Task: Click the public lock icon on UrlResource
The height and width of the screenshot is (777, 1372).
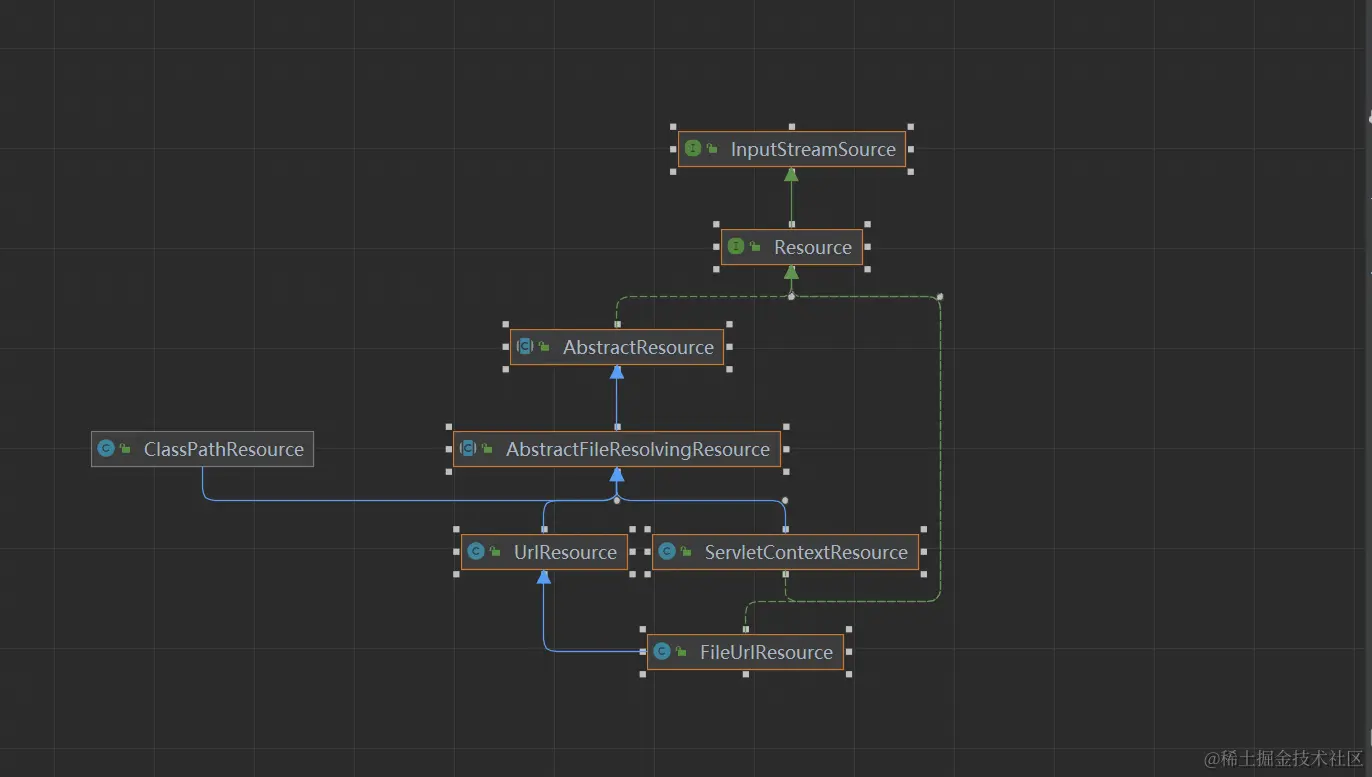Action: 495,552
